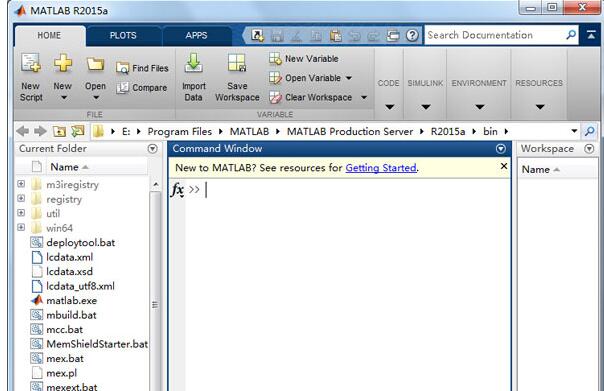Open the Open Variable dropdown arrow

[x=349, y=78]
